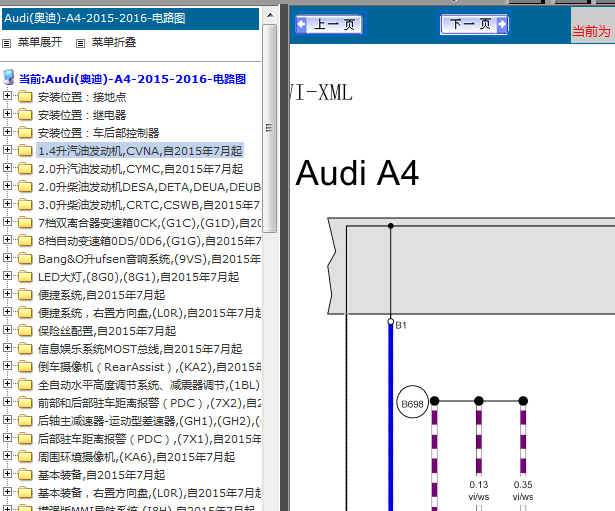Click the 上一页 previous page button
The width and height of the screenshot is (615, 511).
[x=329, y=24]
